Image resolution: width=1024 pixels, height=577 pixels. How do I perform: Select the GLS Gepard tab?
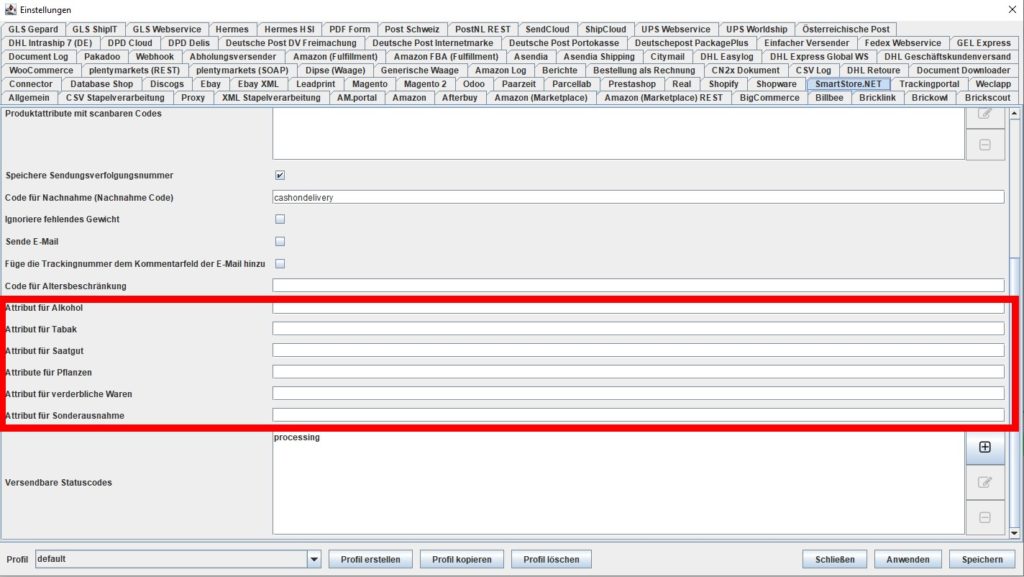point(33,29)
